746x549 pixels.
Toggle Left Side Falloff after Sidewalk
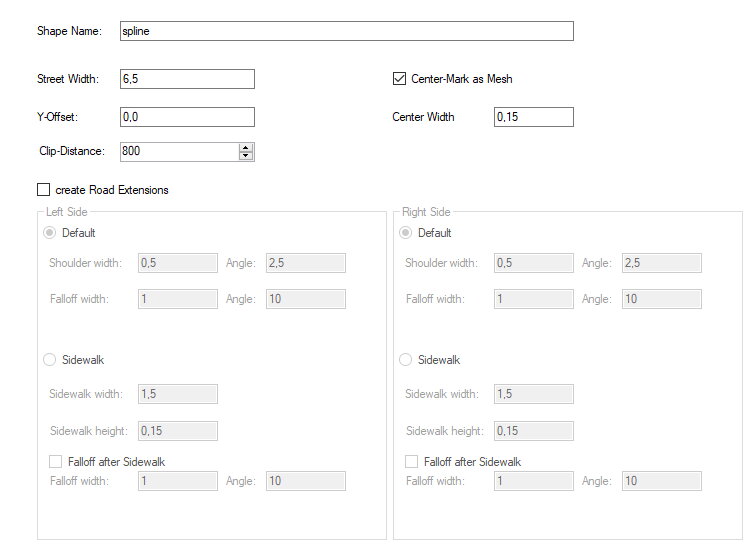click(x=56, y=462)
